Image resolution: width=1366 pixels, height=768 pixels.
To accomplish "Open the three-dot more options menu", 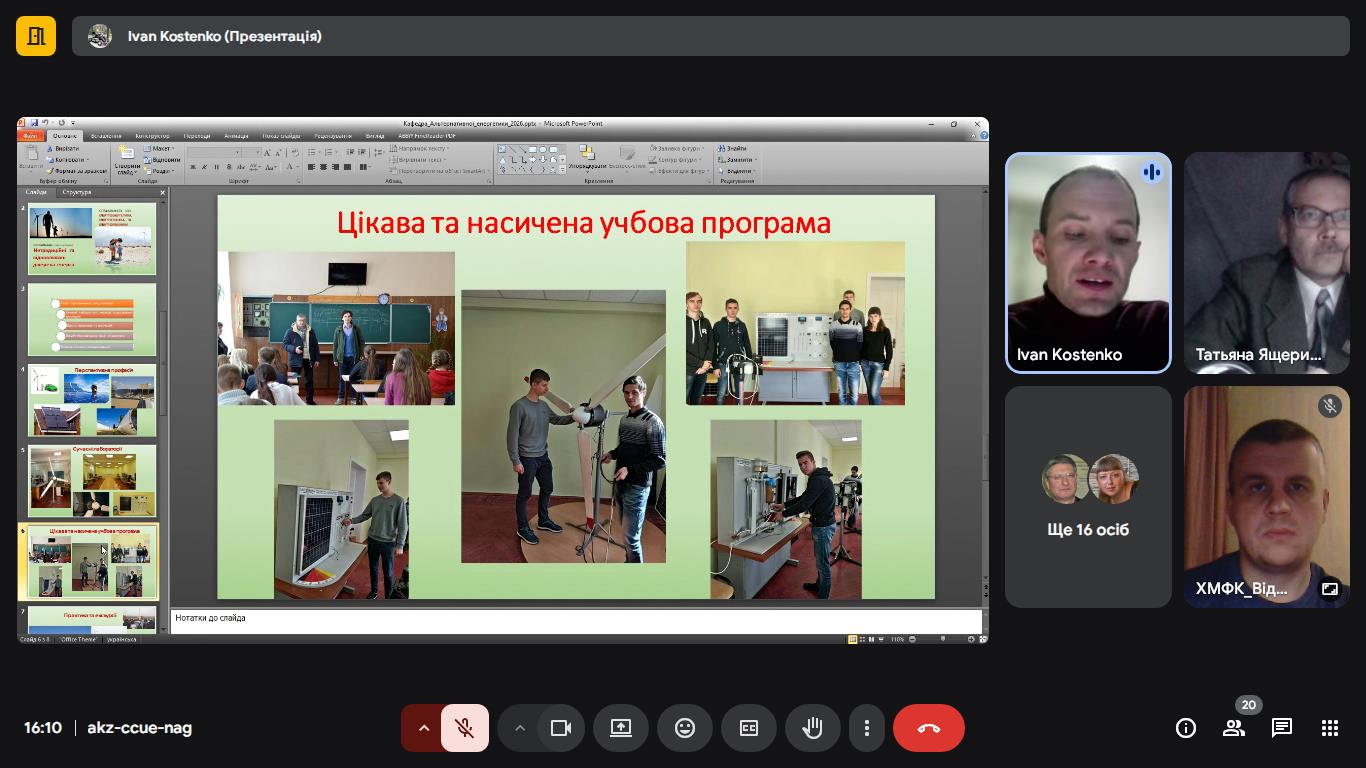I will pos(867,728).
